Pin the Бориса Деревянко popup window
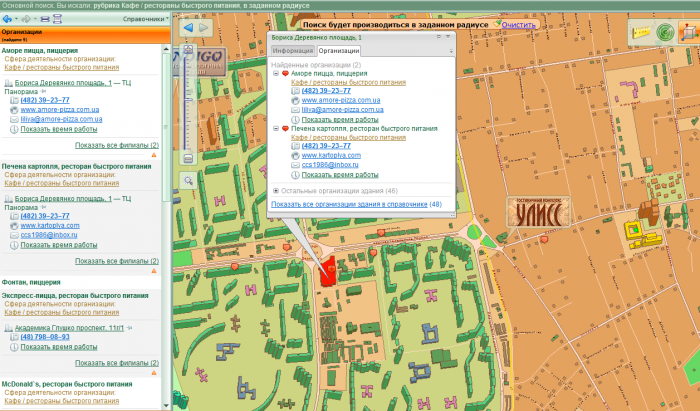 439,37
